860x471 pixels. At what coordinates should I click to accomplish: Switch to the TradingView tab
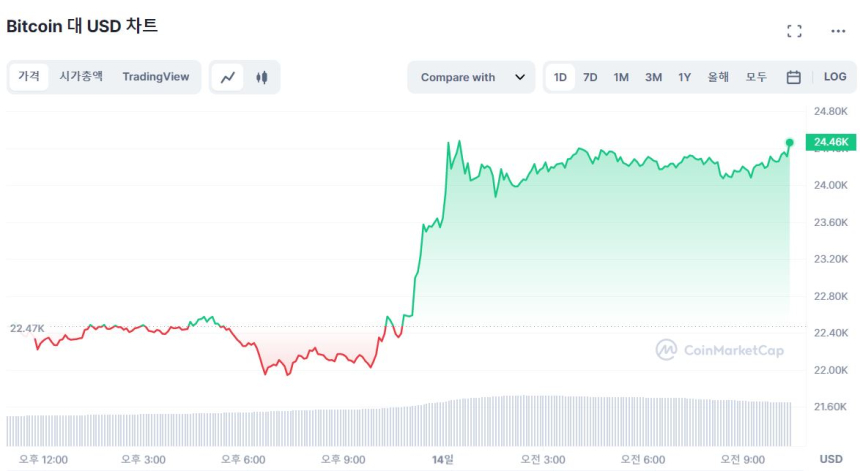tap(156, 76)
